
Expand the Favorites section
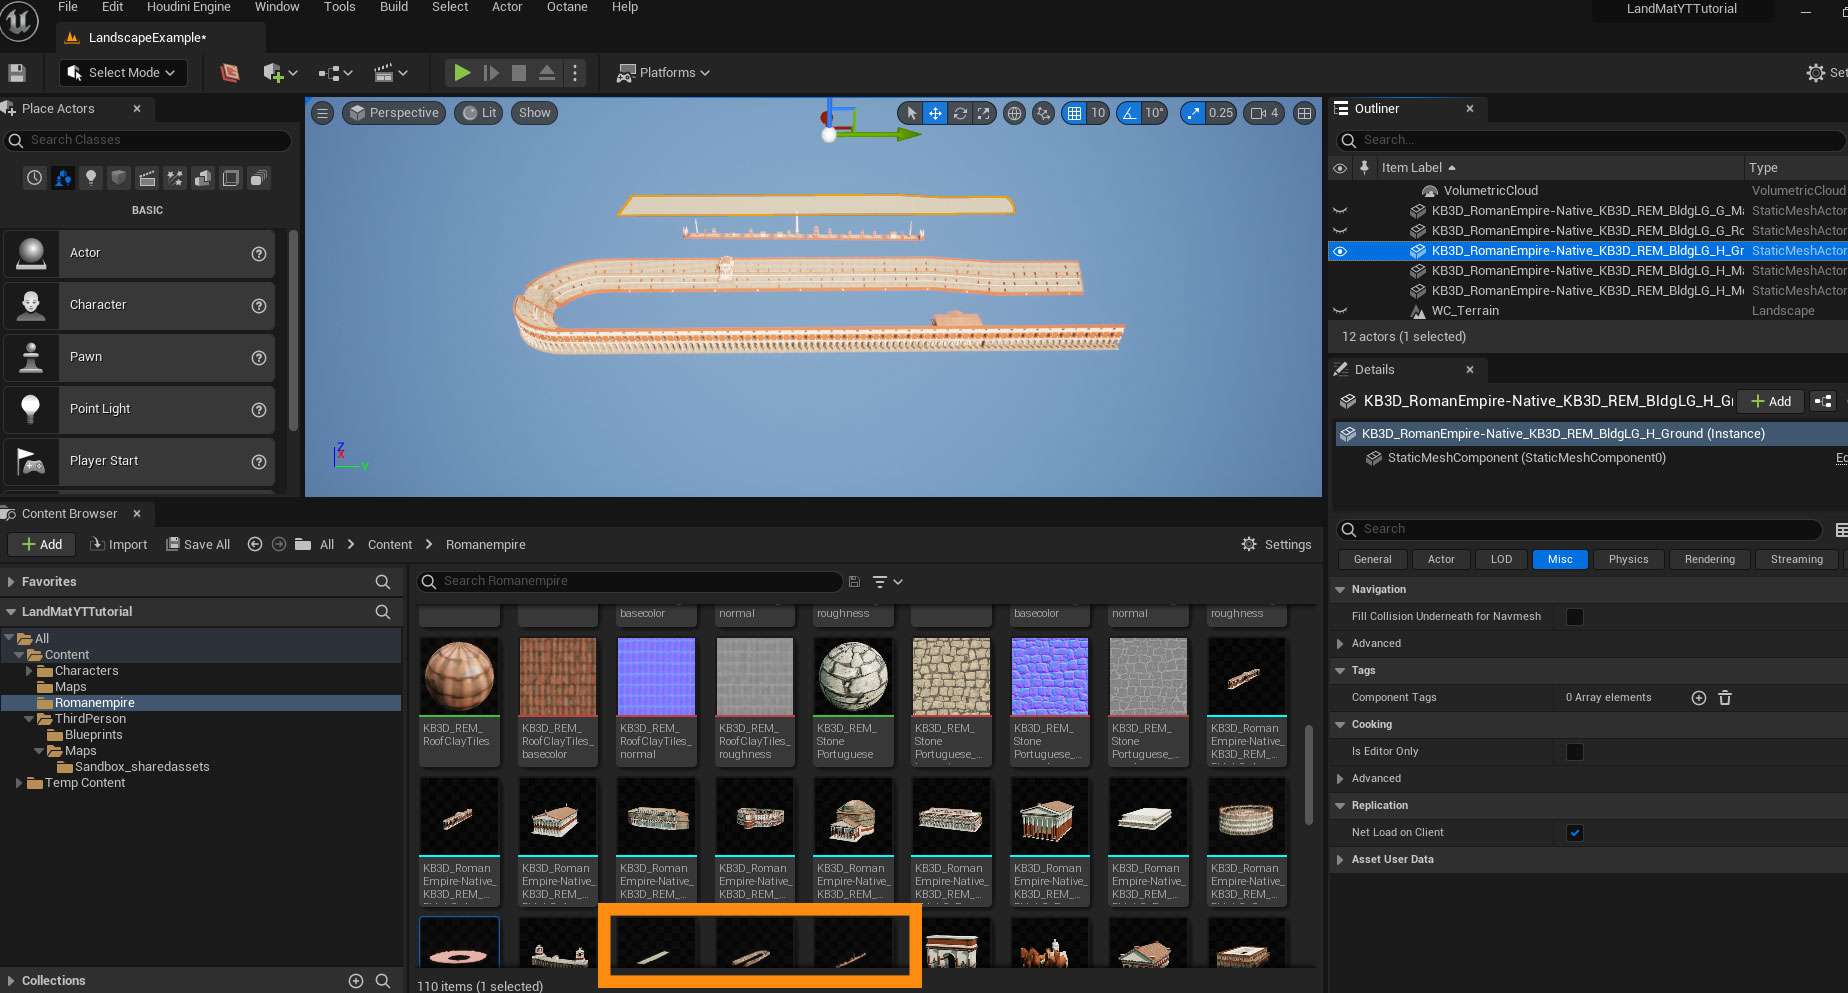(11, 582)
